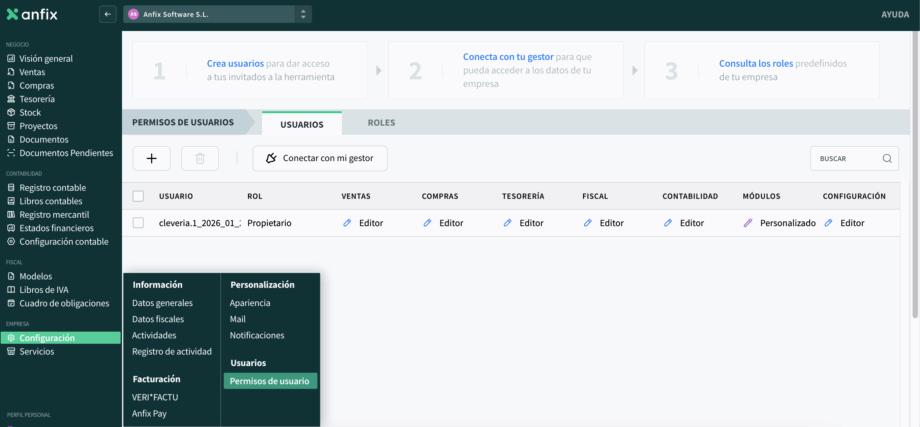Toggle the select-all checkbox in table header

tap(138, 196)
